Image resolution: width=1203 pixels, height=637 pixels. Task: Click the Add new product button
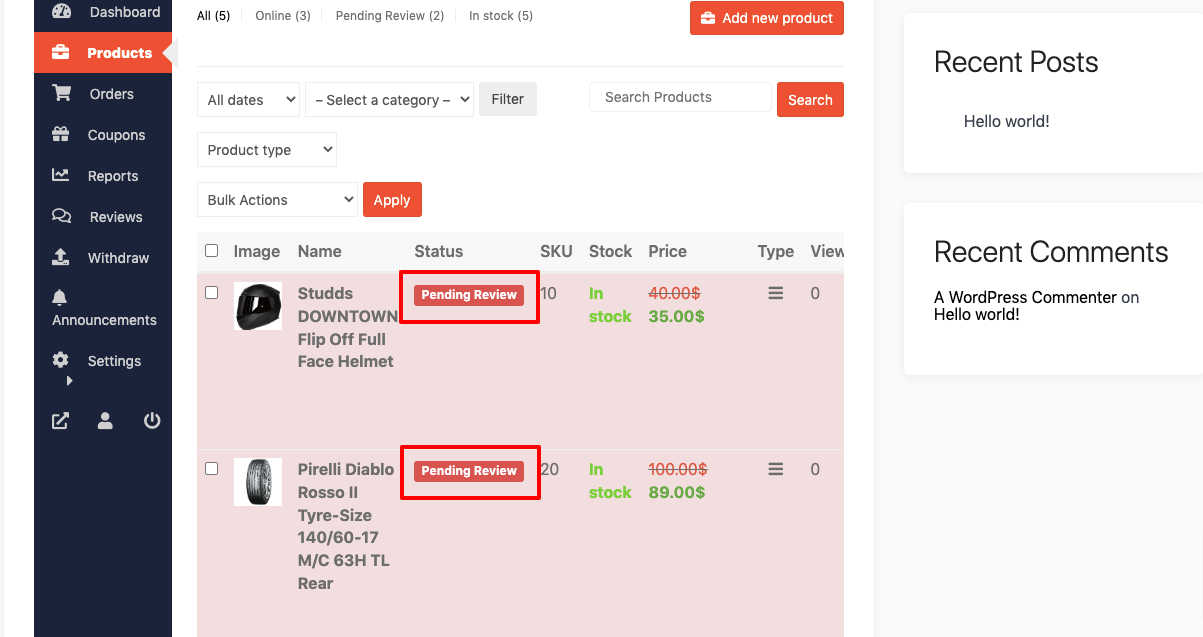(x=766, y=17)
